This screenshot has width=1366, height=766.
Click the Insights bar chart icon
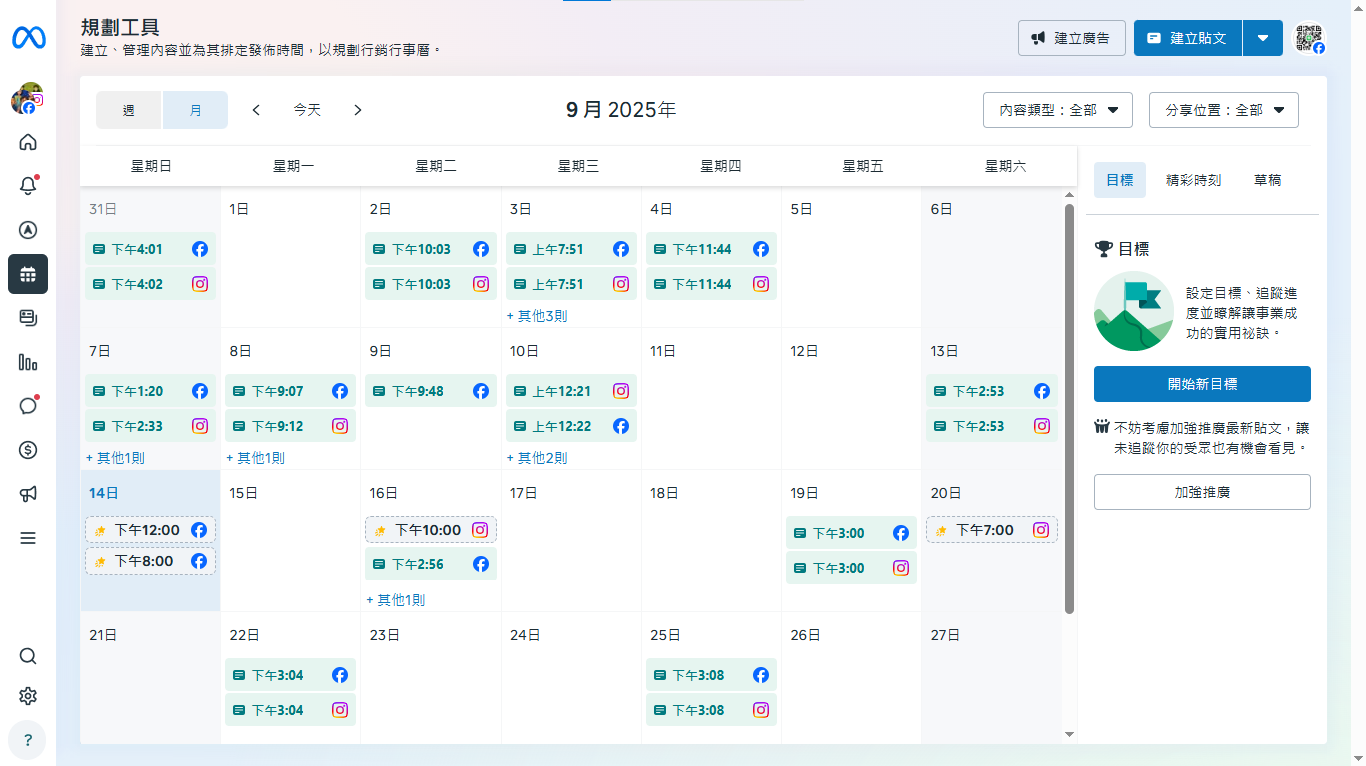point(28,362)
